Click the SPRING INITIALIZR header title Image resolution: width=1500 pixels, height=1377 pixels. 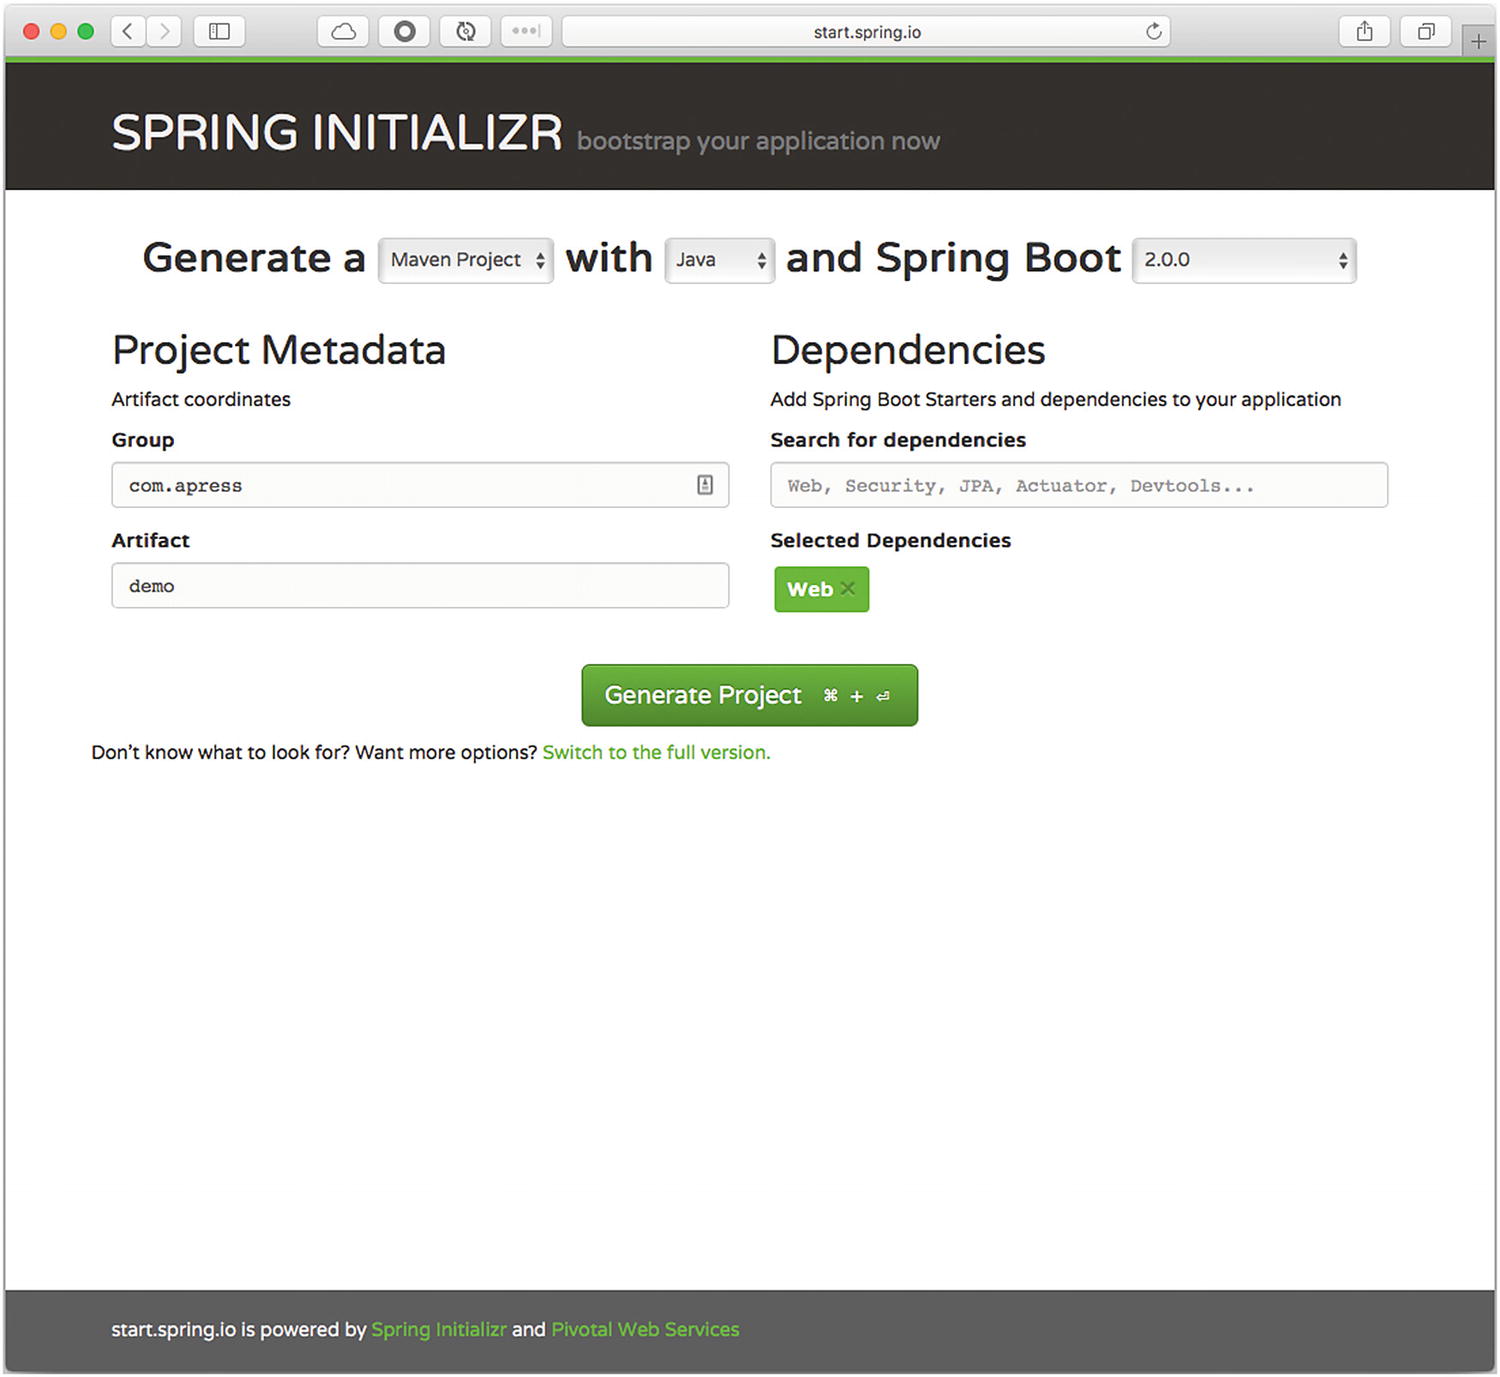coord(337,133)
